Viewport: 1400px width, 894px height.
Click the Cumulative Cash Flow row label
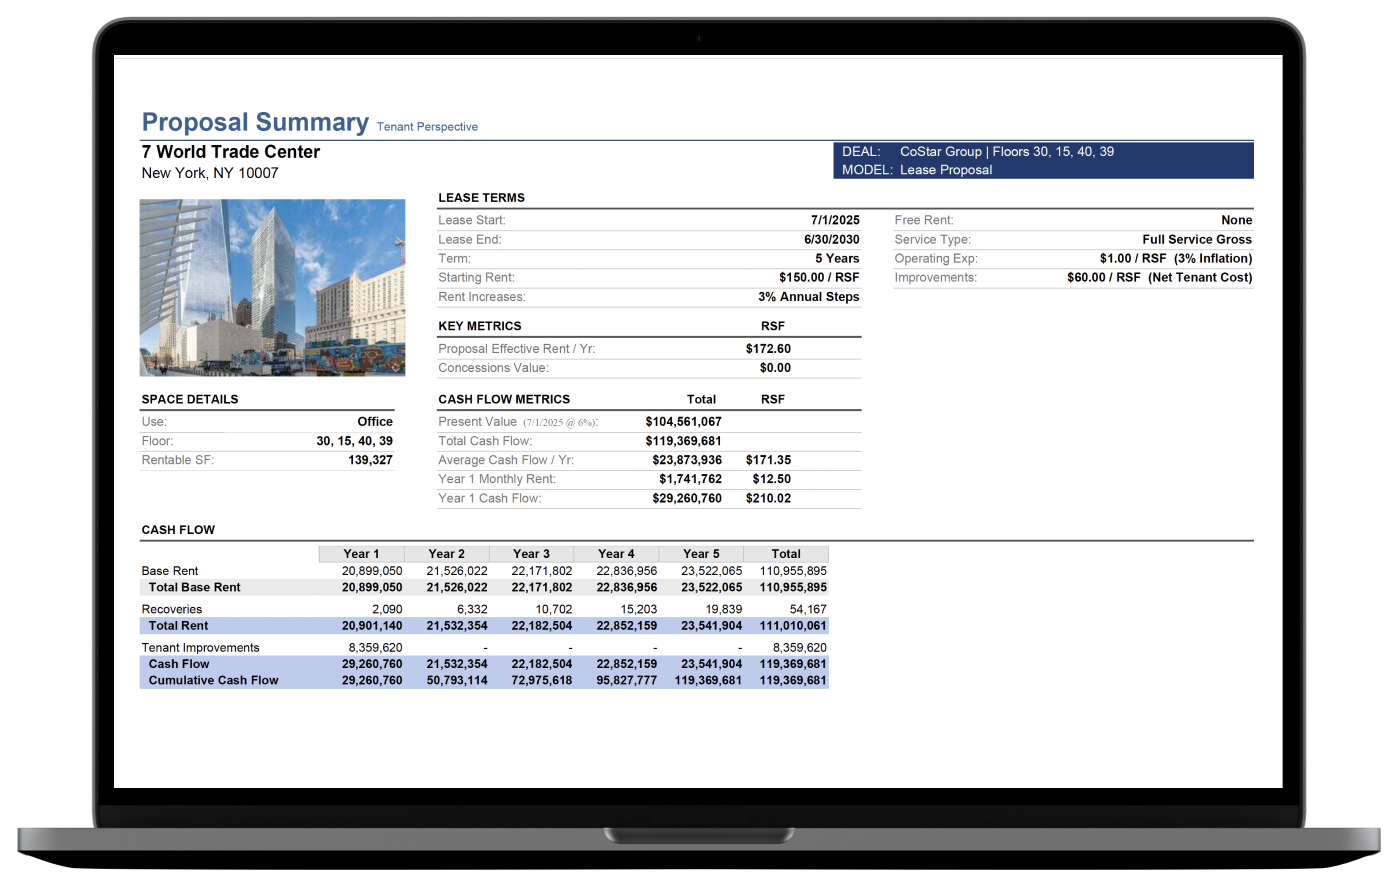(213, 681)
